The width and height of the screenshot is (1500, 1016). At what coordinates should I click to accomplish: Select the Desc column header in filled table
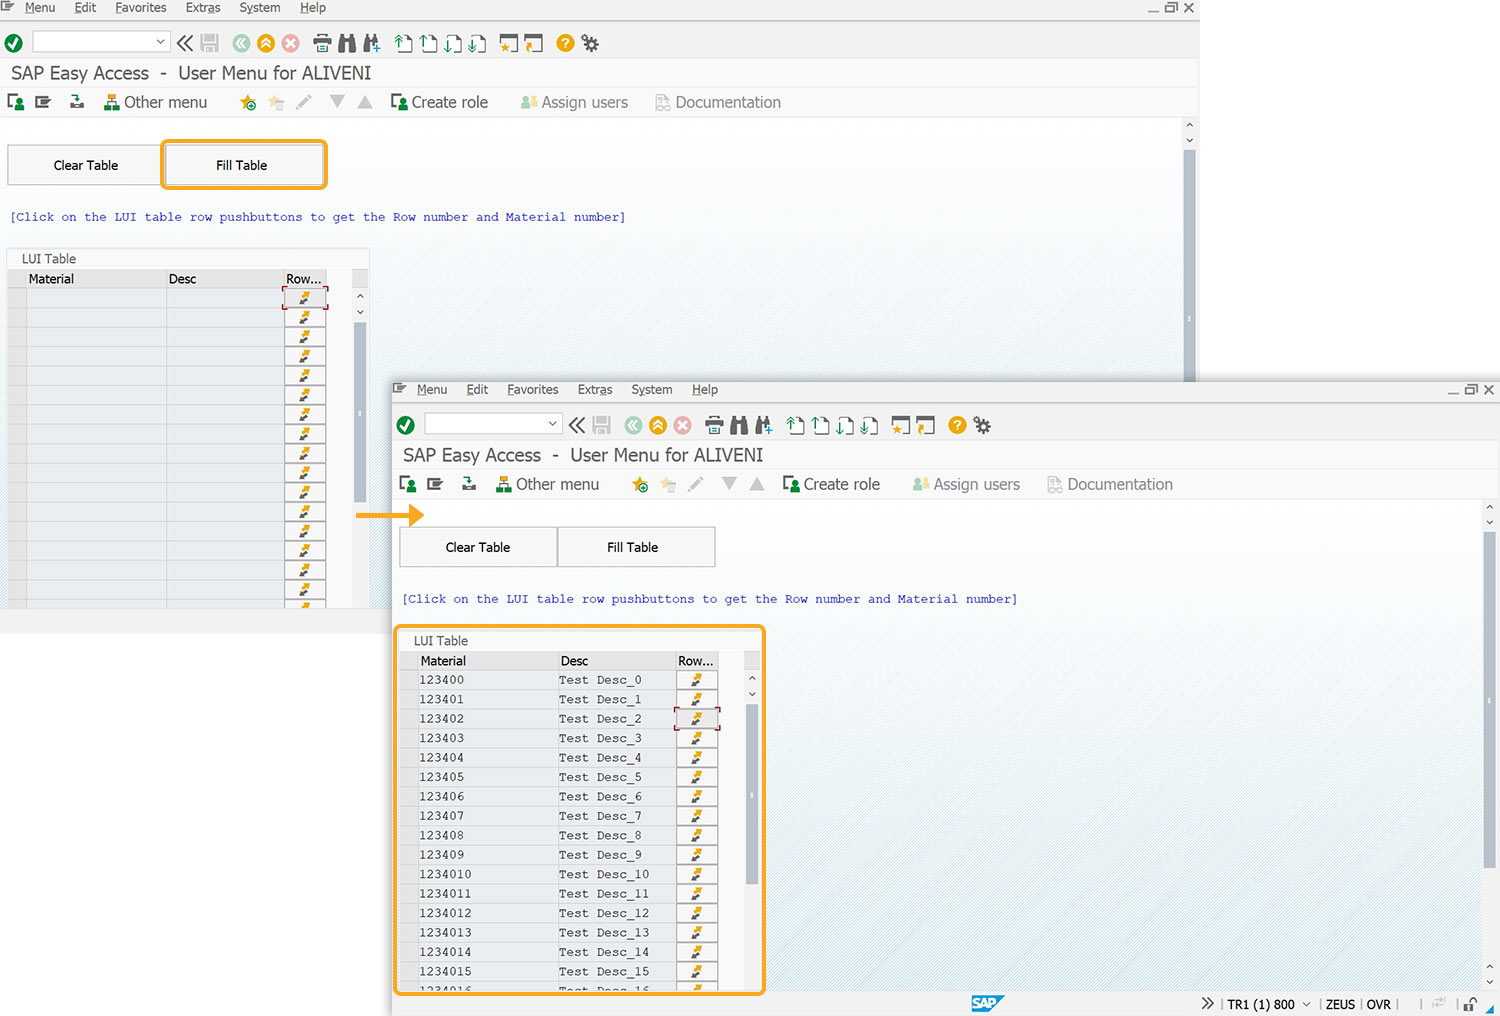[x=616, y=661]
